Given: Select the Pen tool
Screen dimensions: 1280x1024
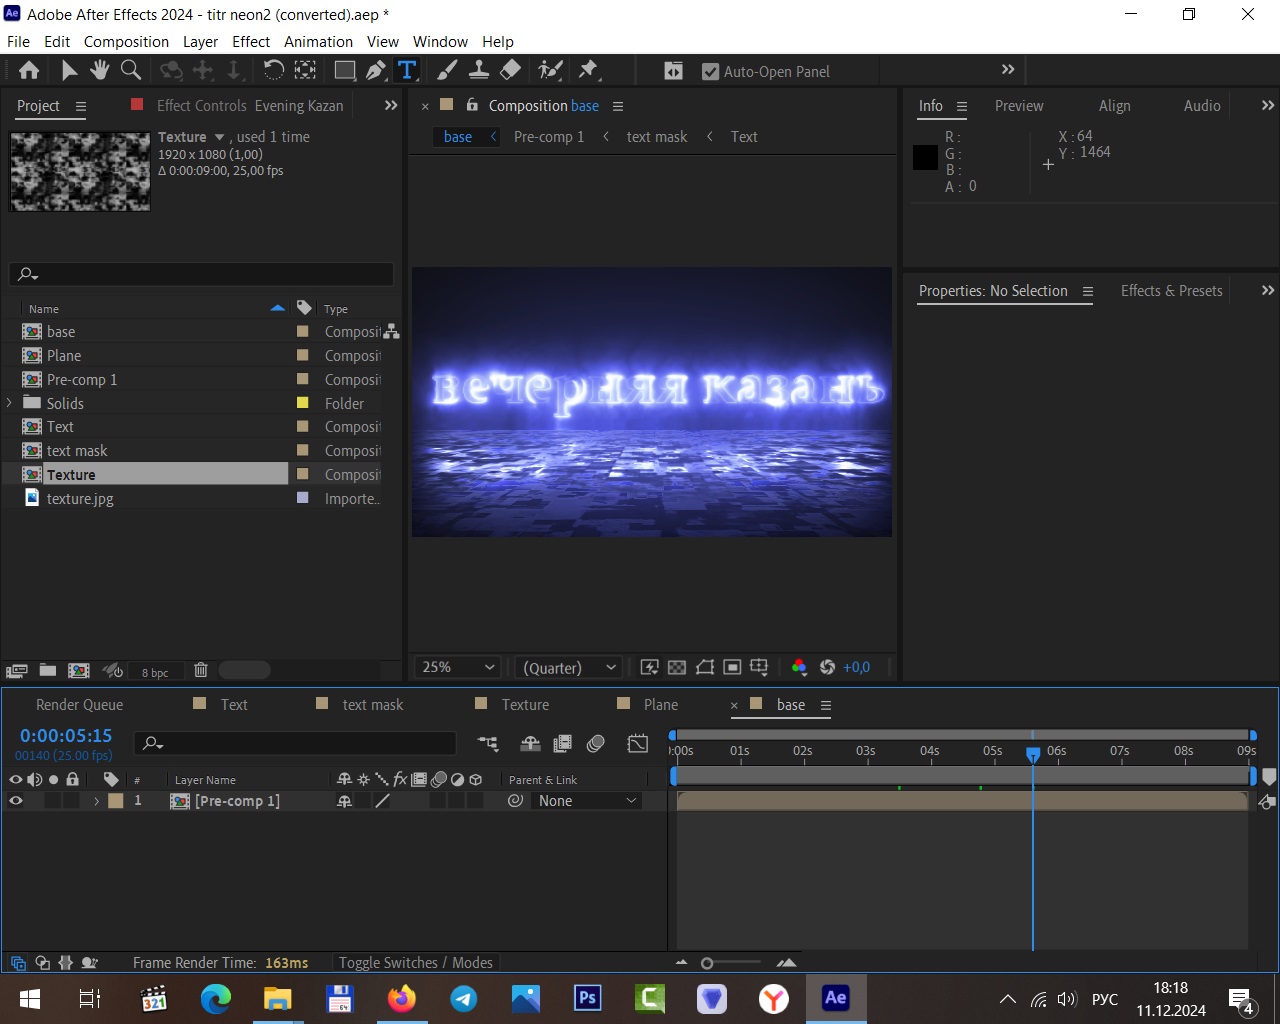Looking at the screenshot, I should pos(375,70).
